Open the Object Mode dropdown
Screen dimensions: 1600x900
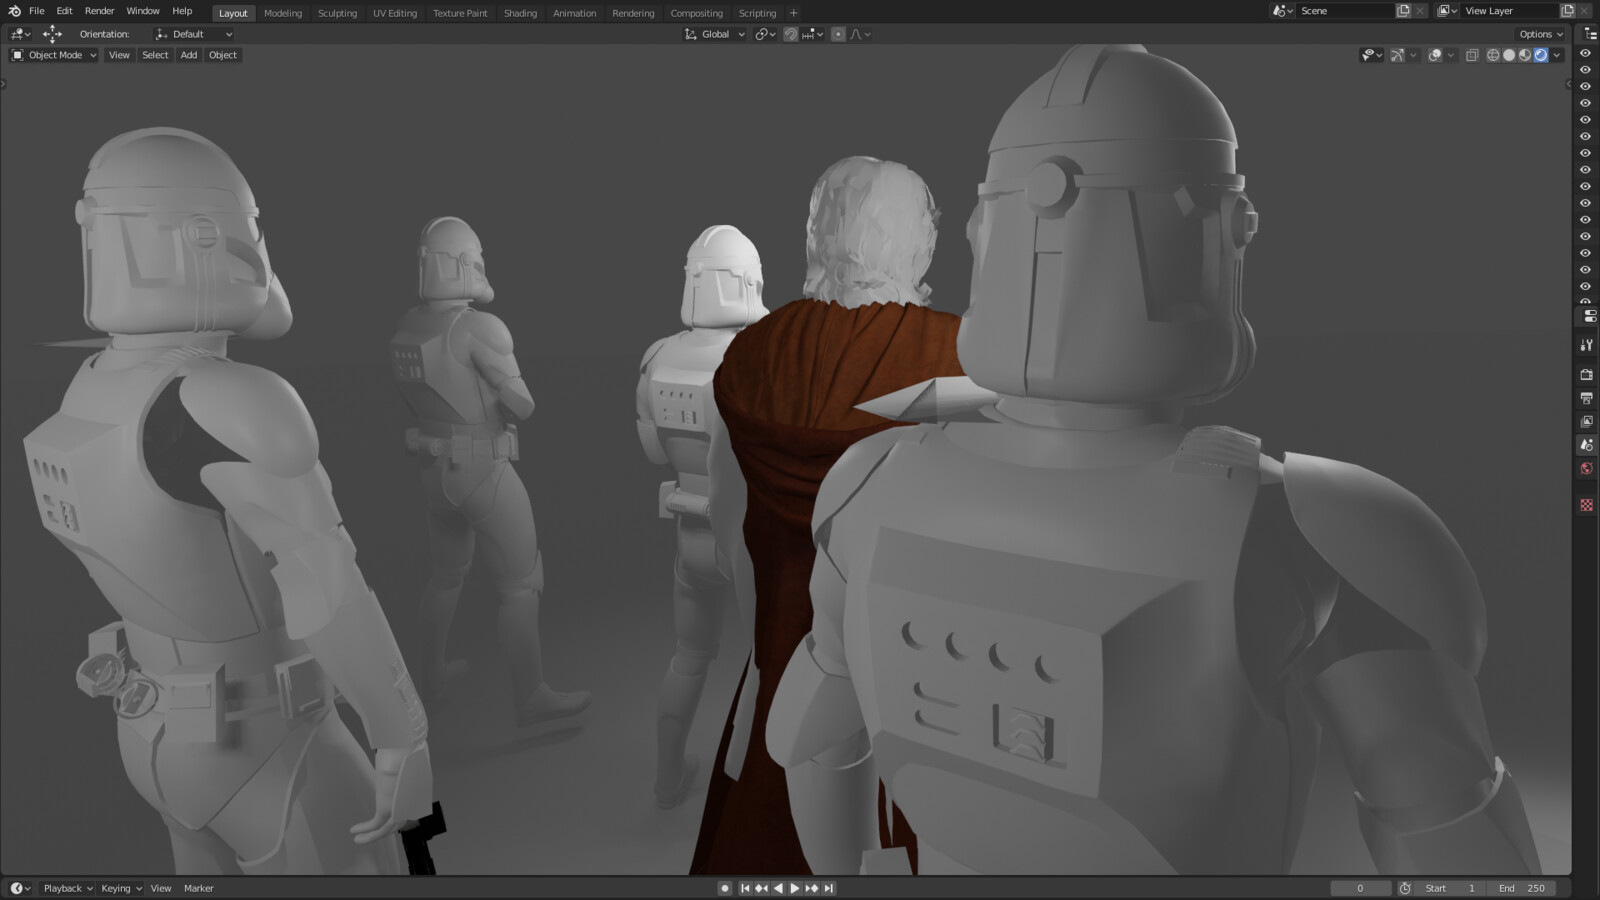coord(54,55)
